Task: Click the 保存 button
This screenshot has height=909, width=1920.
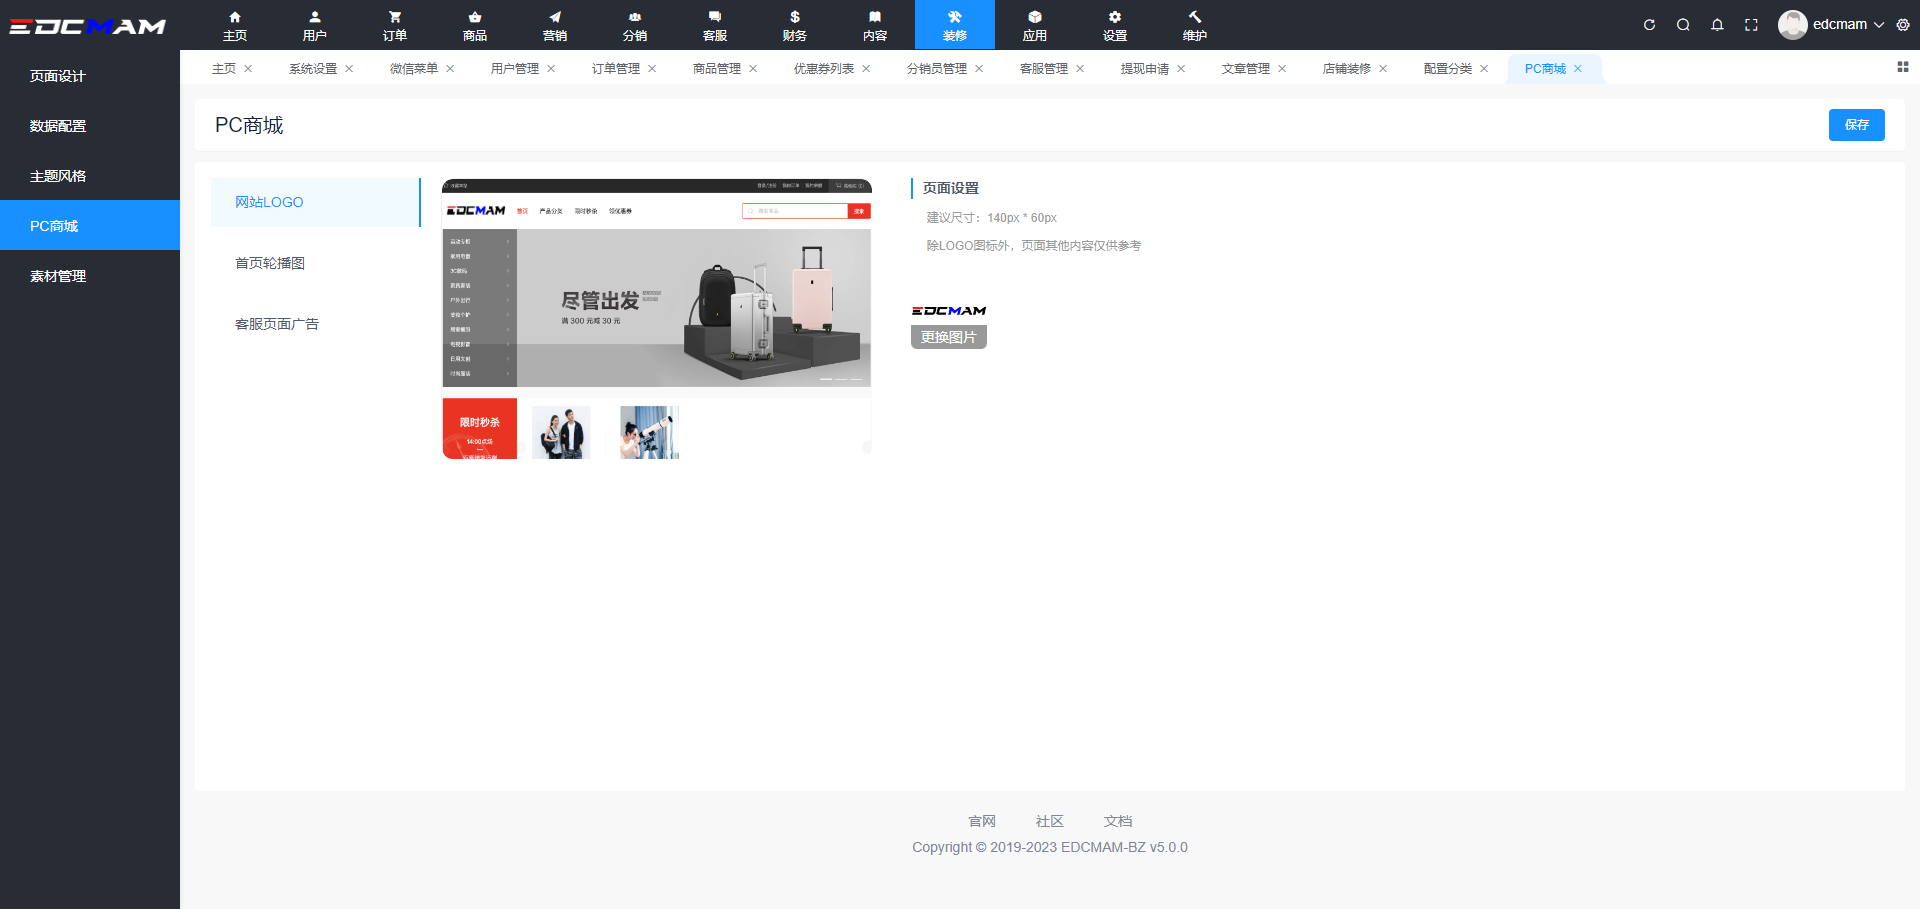Action: click(1856, 125)
